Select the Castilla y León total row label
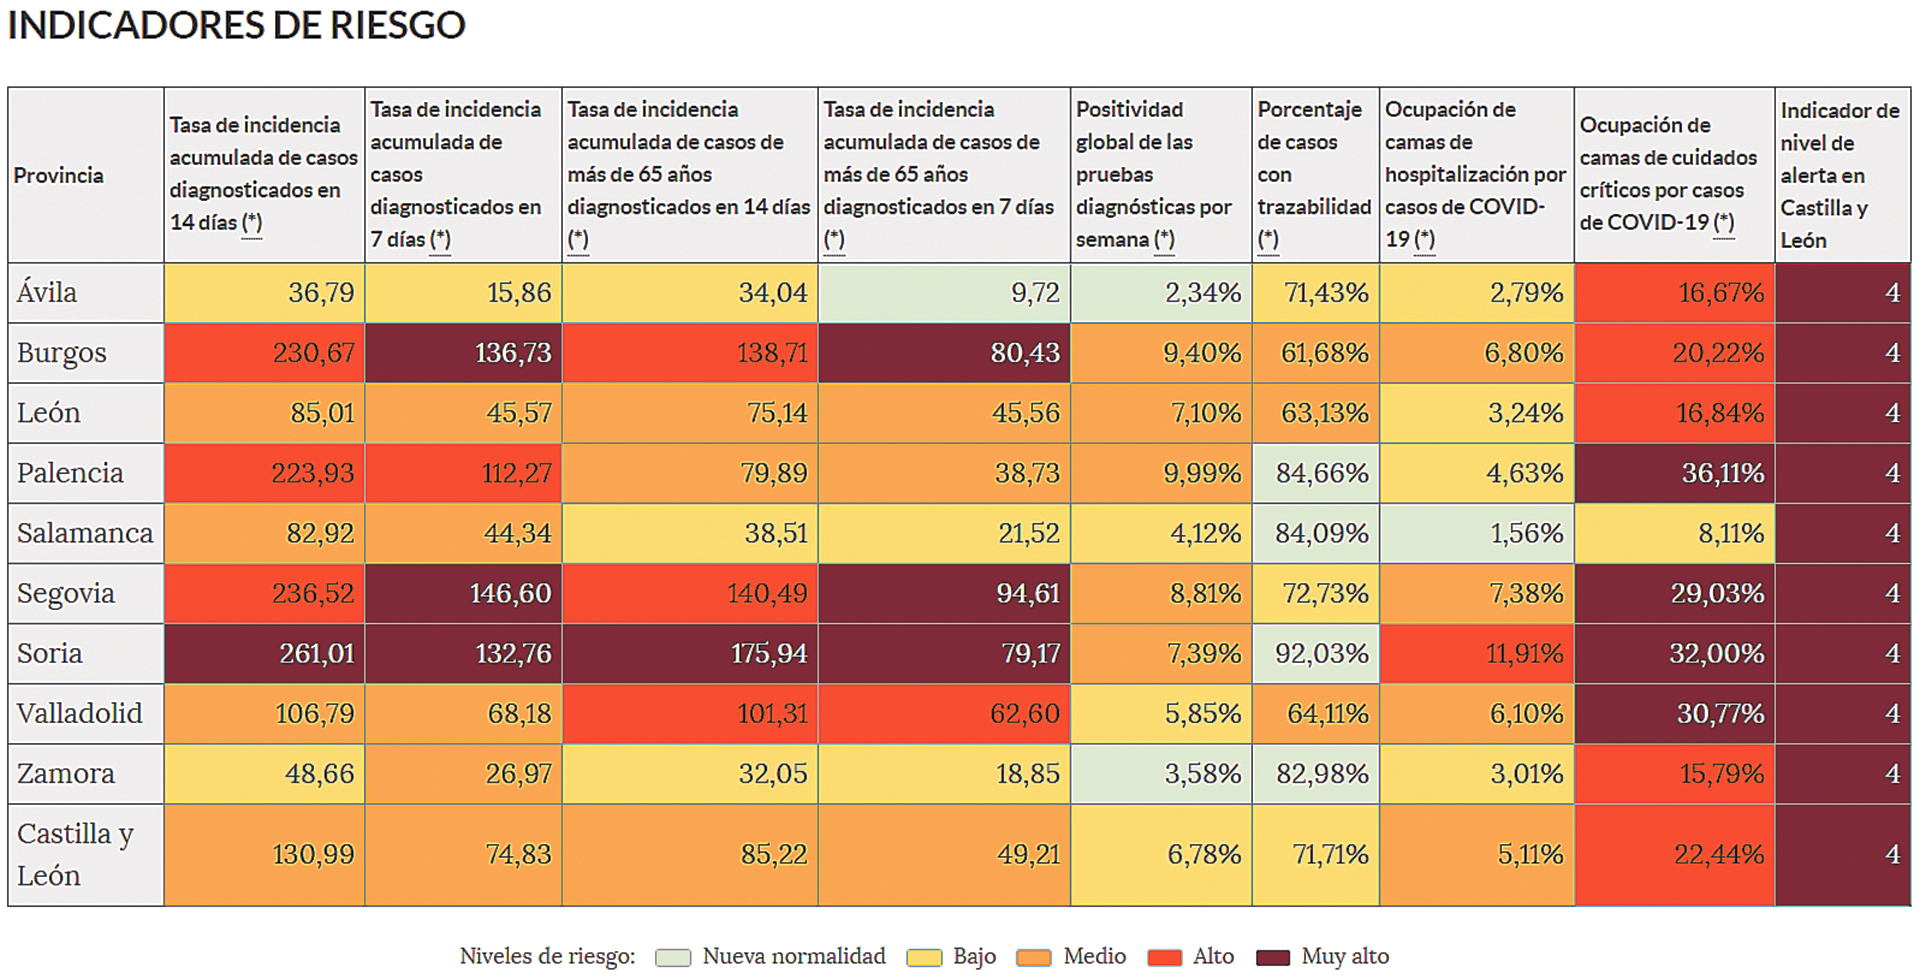The width and height of the screenshot is (1920, 979). 75,854
